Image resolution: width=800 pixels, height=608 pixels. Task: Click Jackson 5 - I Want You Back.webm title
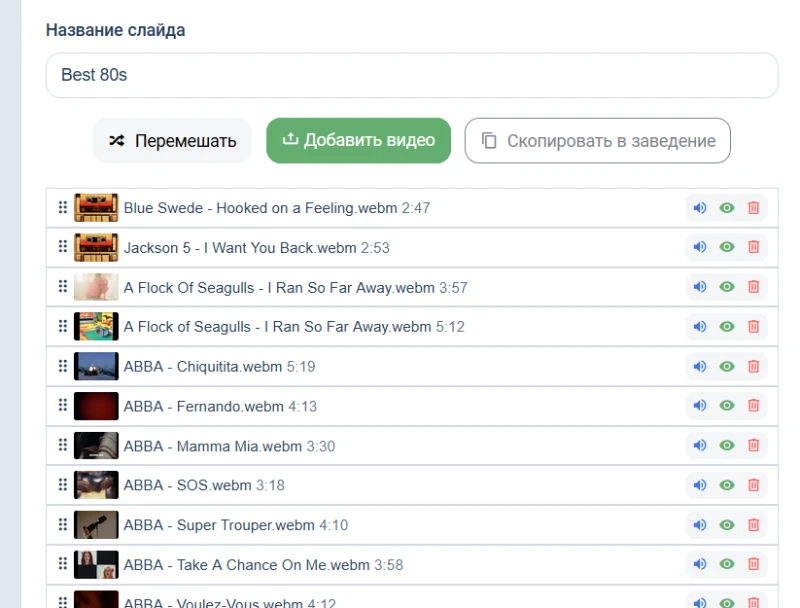(240, 248)
